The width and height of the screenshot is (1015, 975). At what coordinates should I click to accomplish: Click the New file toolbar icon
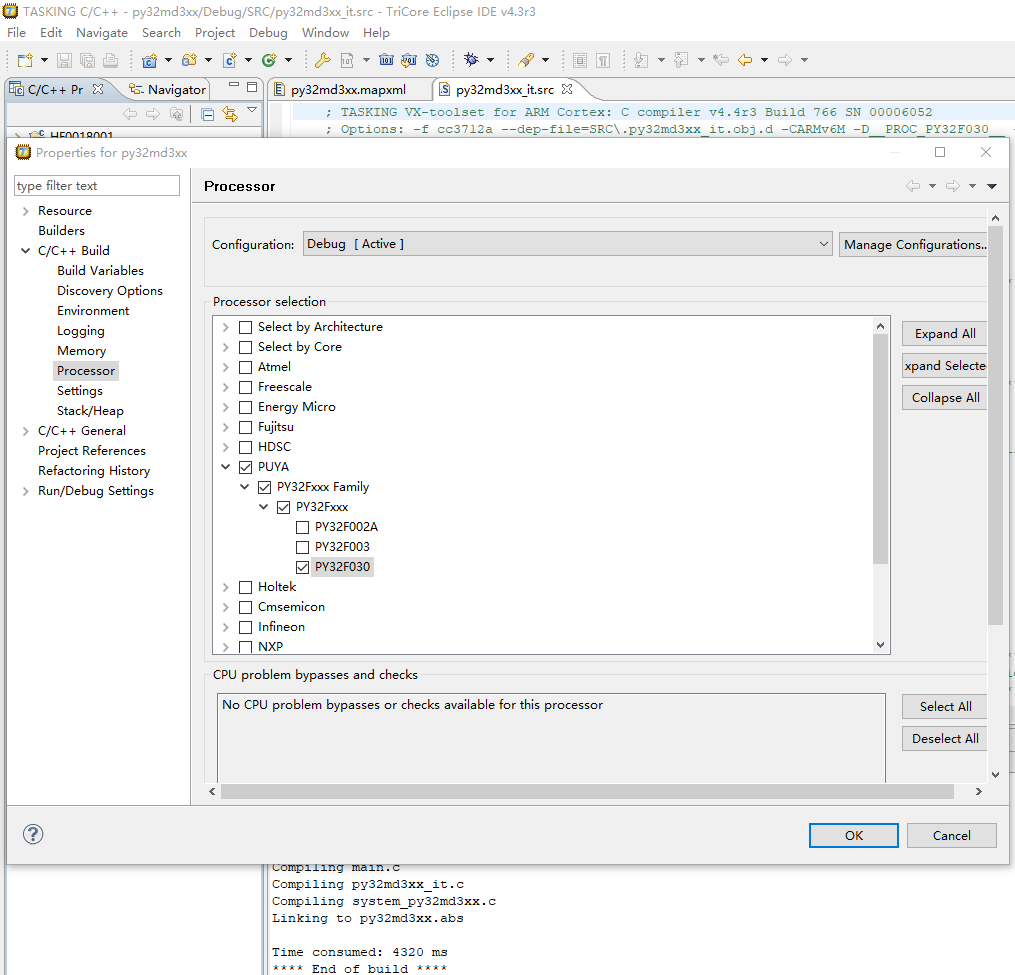pos(25,60)
